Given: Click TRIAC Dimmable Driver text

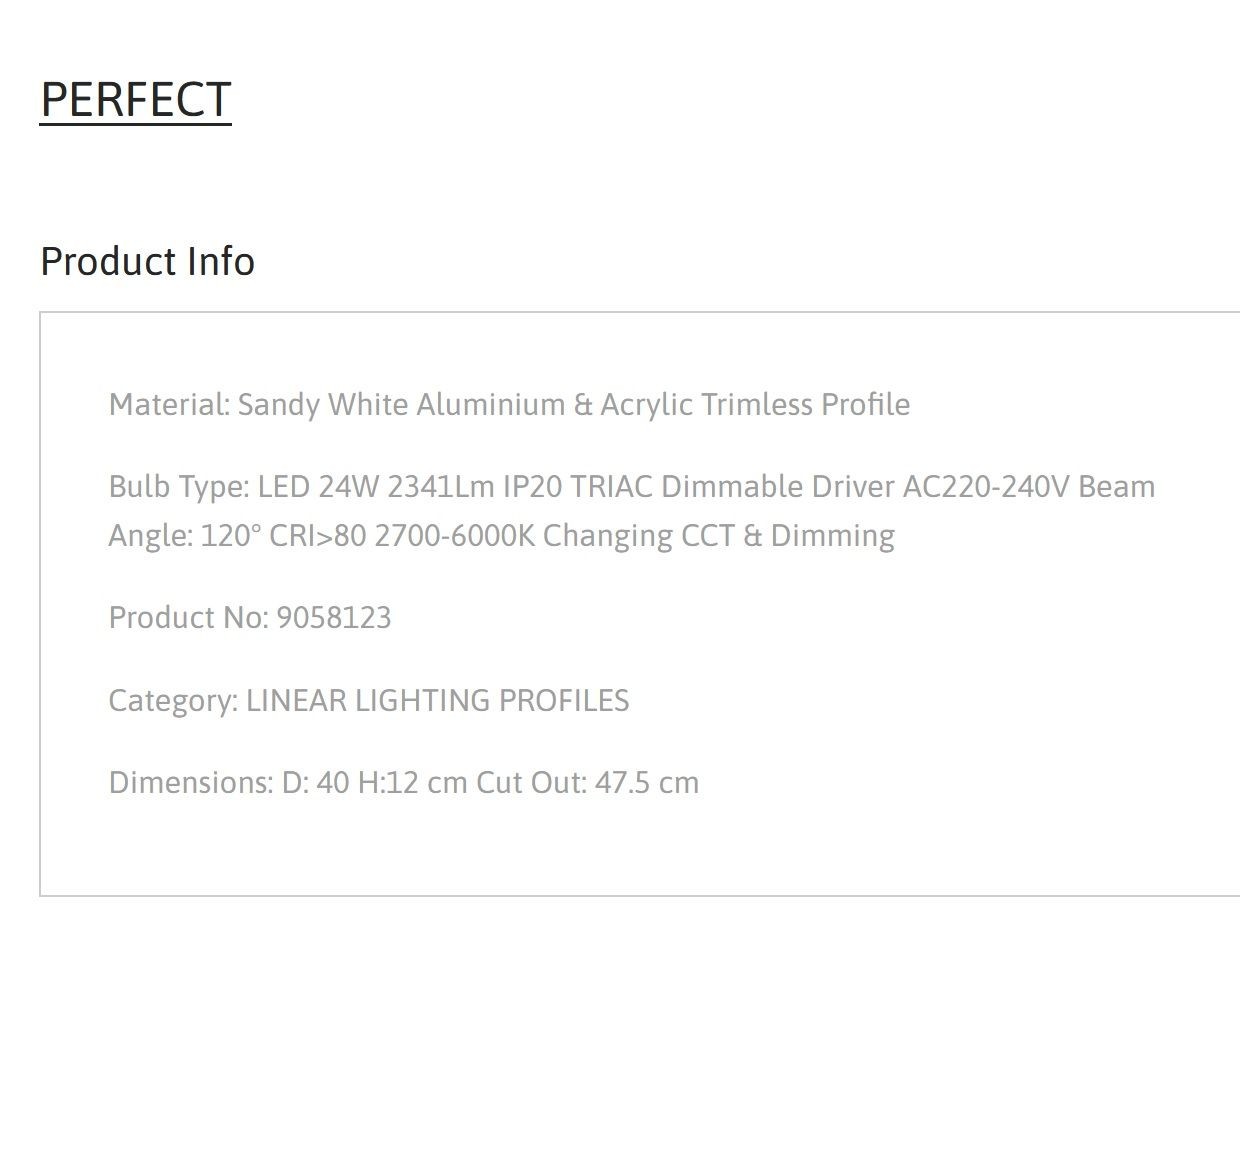Looking at the screenshot, I should 733,486.
